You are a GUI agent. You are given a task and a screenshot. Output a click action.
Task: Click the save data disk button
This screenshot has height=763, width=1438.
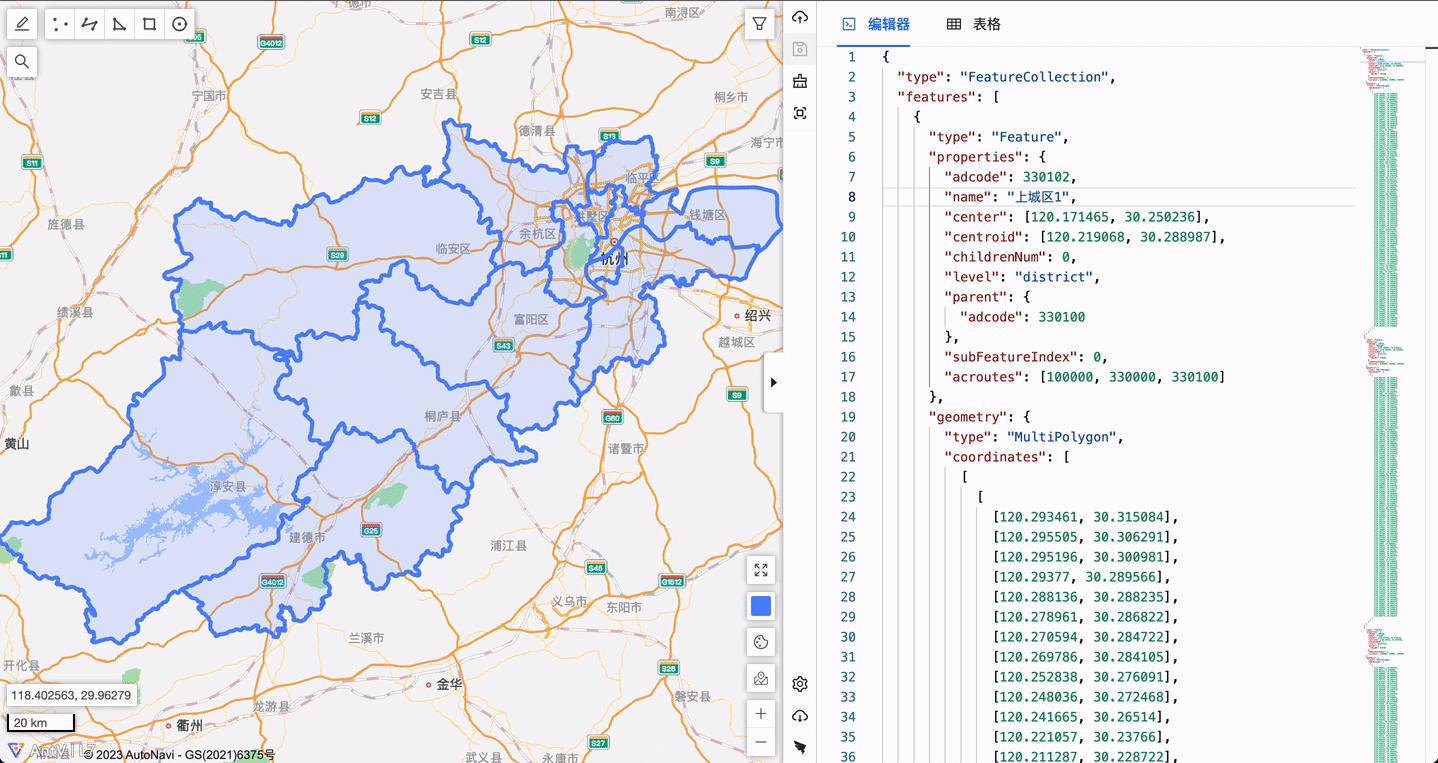point(799,49)
